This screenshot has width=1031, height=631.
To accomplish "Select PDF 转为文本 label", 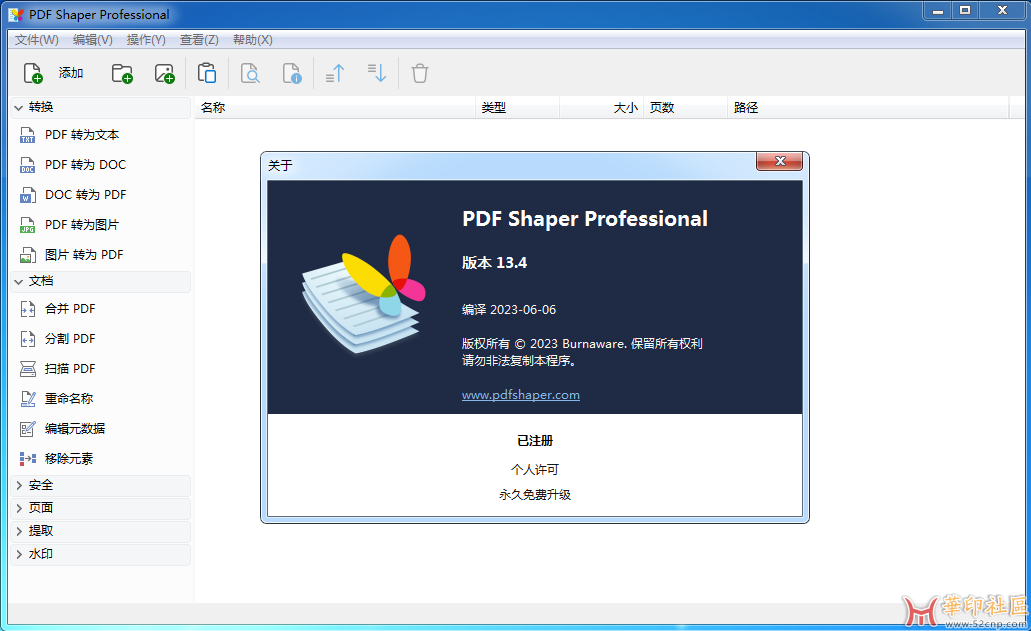I will (82, 135).
